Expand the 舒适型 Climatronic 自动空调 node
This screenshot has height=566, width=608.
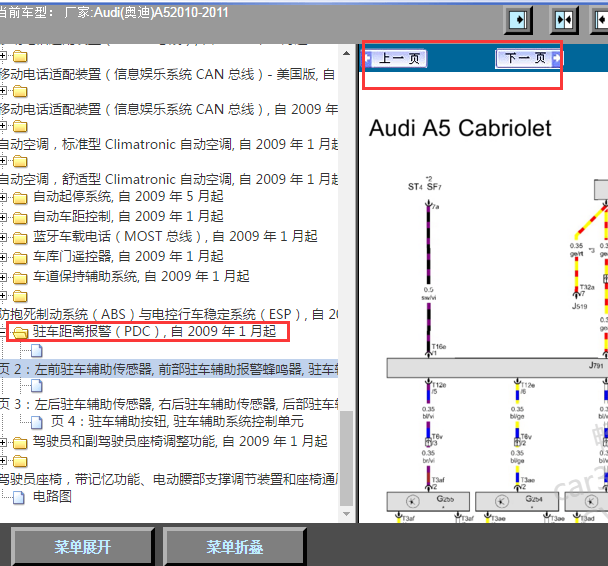click(3, 161)
